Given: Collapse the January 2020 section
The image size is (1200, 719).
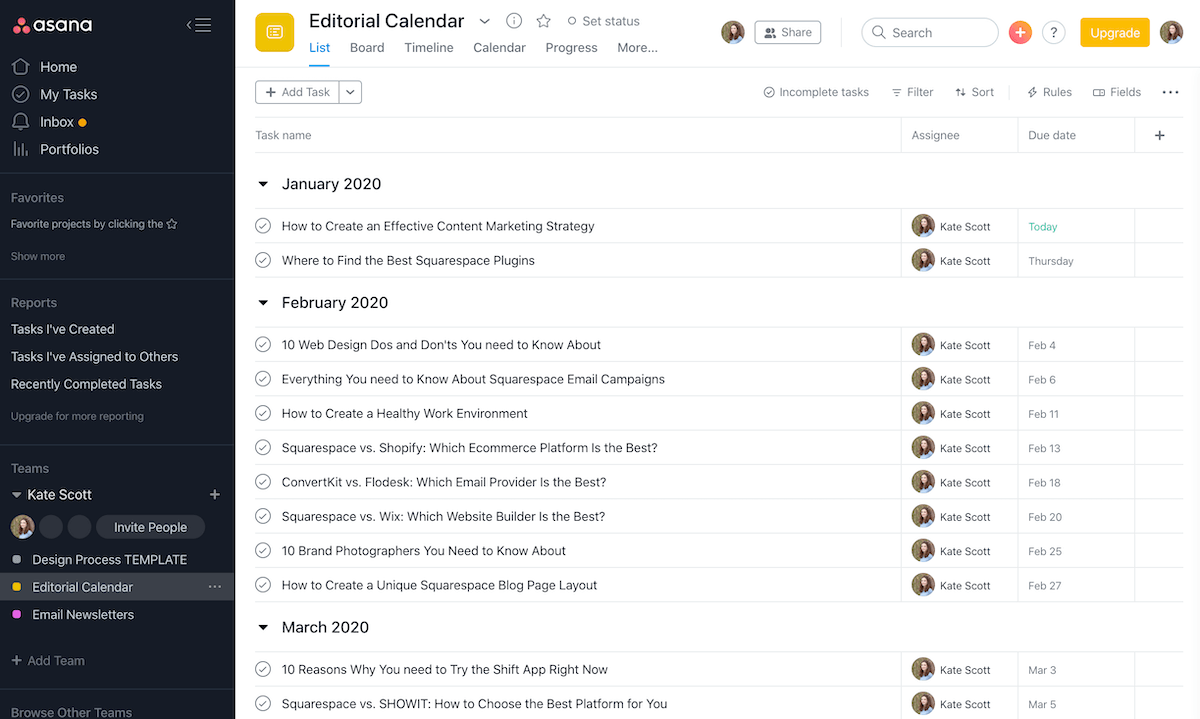Looking at the screenshot, I should pyautogui.click(x=263, y=184).
